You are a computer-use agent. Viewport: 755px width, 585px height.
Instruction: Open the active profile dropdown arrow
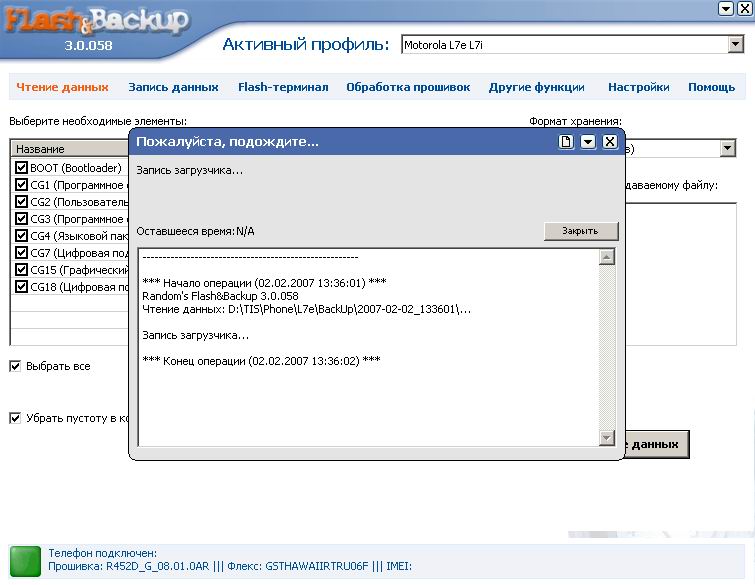pos(735,45)
